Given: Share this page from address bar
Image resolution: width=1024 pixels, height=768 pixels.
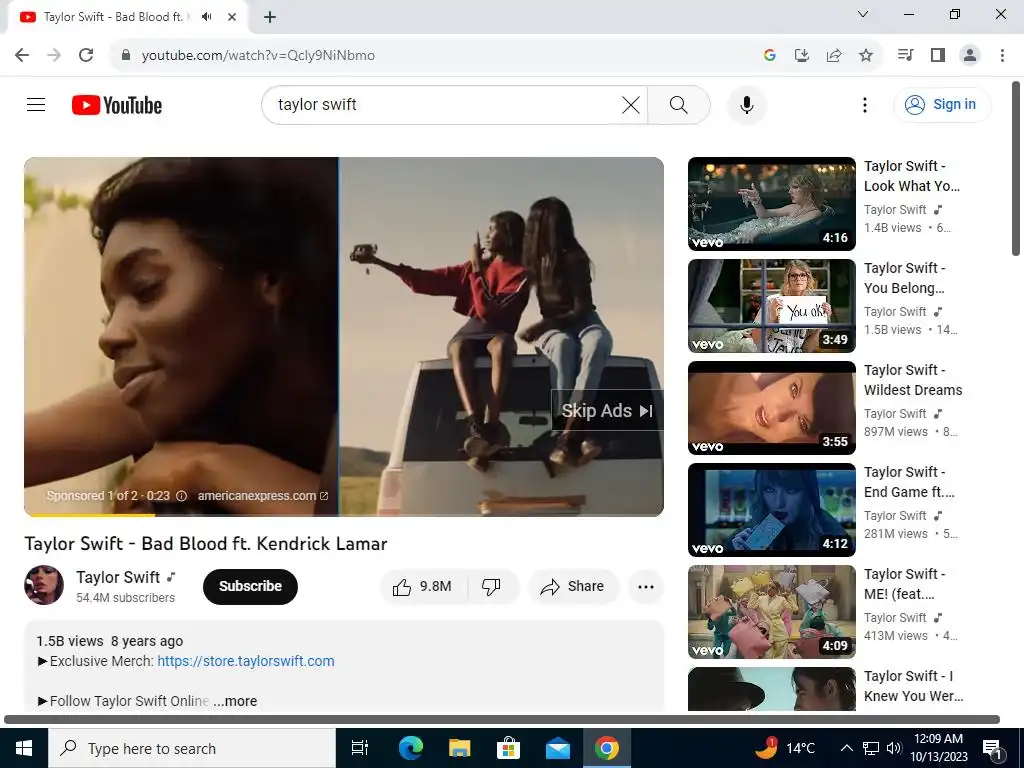Looking at the screenshot, I should coord(834,56).
